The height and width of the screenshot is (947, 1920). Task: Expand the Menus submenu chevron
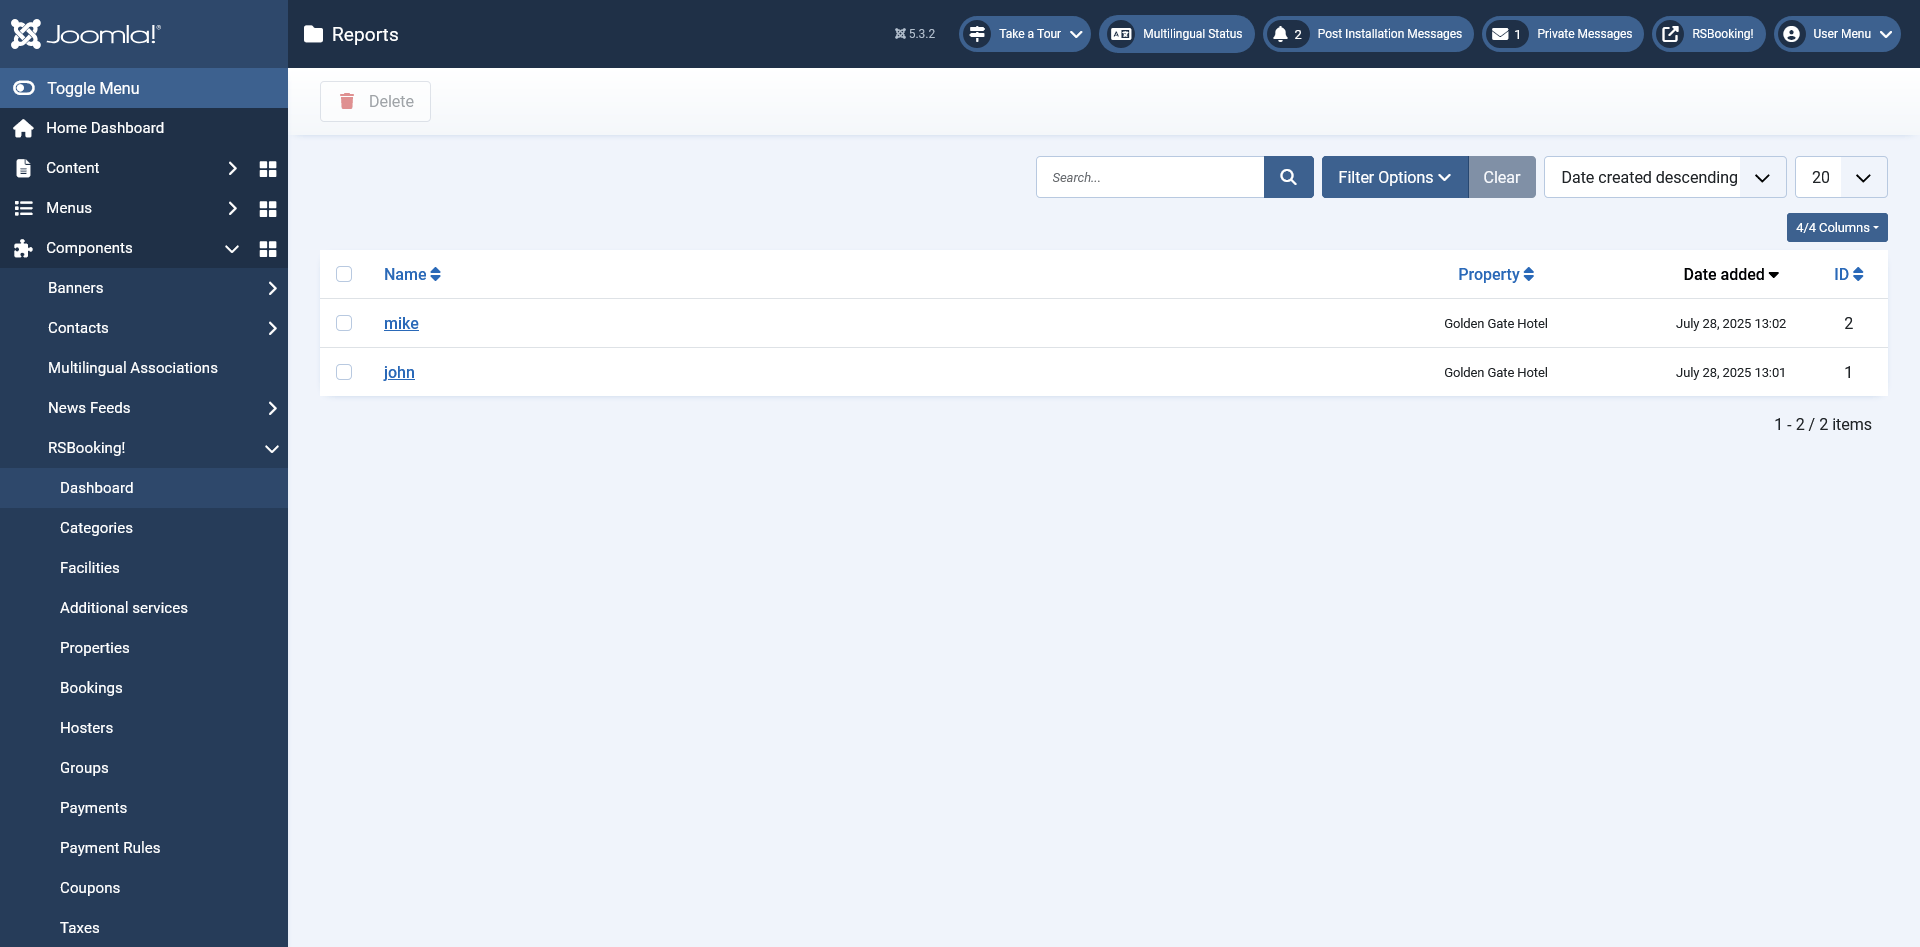(x=232, y=208)
